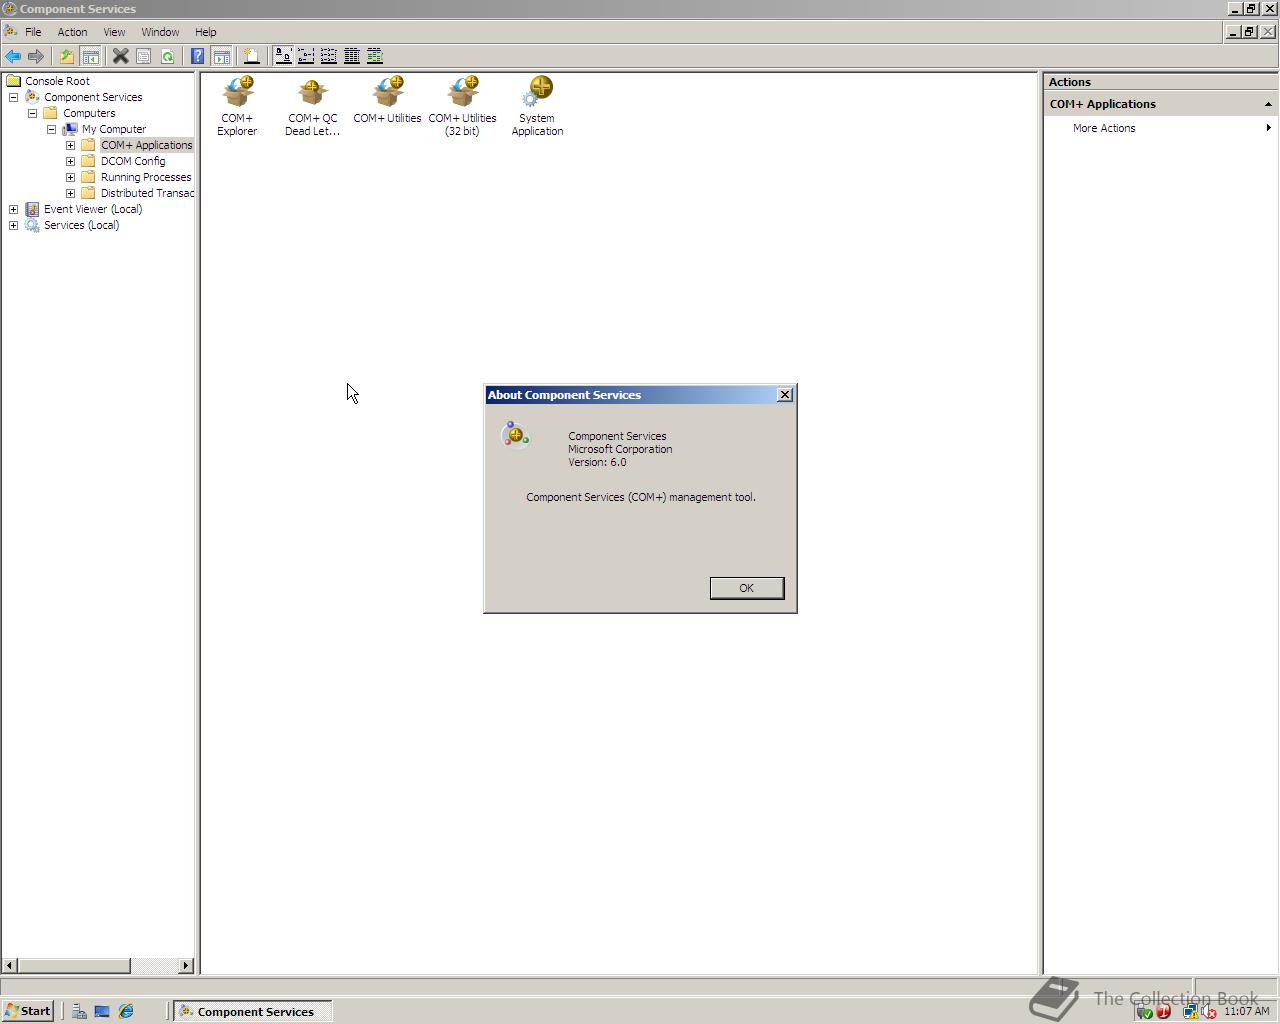Click the 11:07 AM taskbar clock
Viewport: 1280px width, 1024px height.
coord(1246,1012)
